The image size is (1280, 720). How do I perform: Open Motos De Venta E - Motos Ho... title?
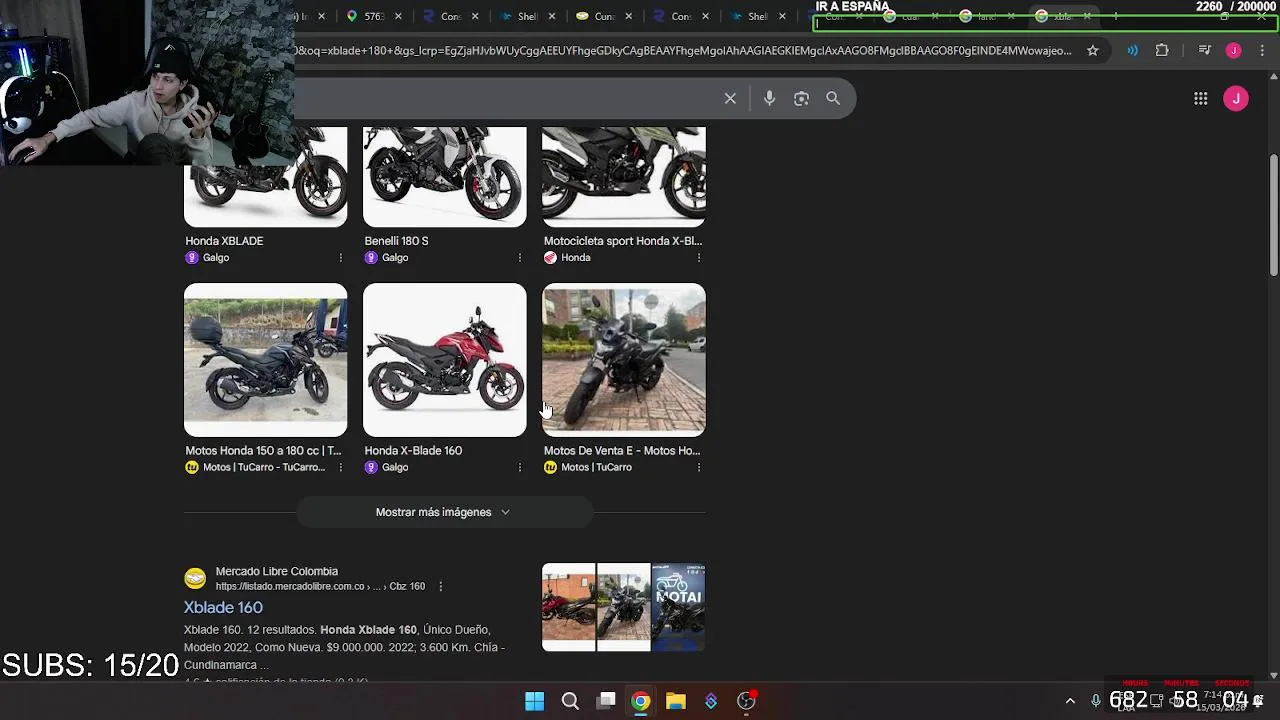(x=622, y=451)
